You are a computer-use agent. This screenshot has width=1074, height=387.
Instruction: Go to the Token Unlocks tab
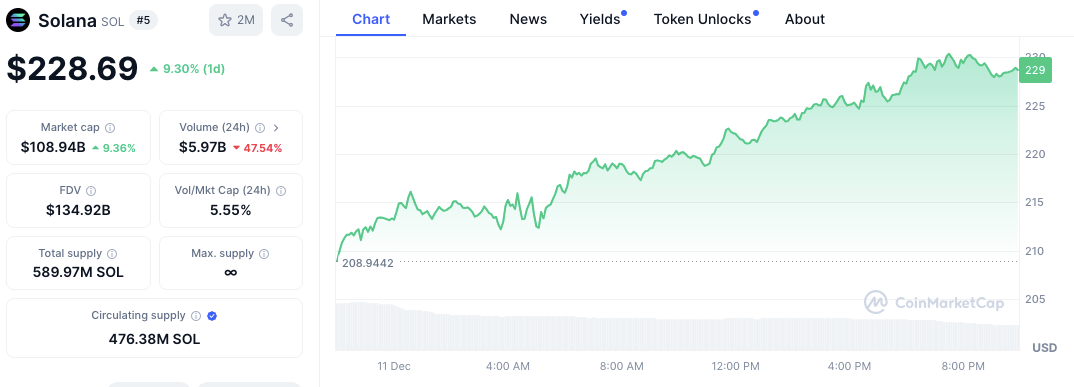[x=703, y=19]
